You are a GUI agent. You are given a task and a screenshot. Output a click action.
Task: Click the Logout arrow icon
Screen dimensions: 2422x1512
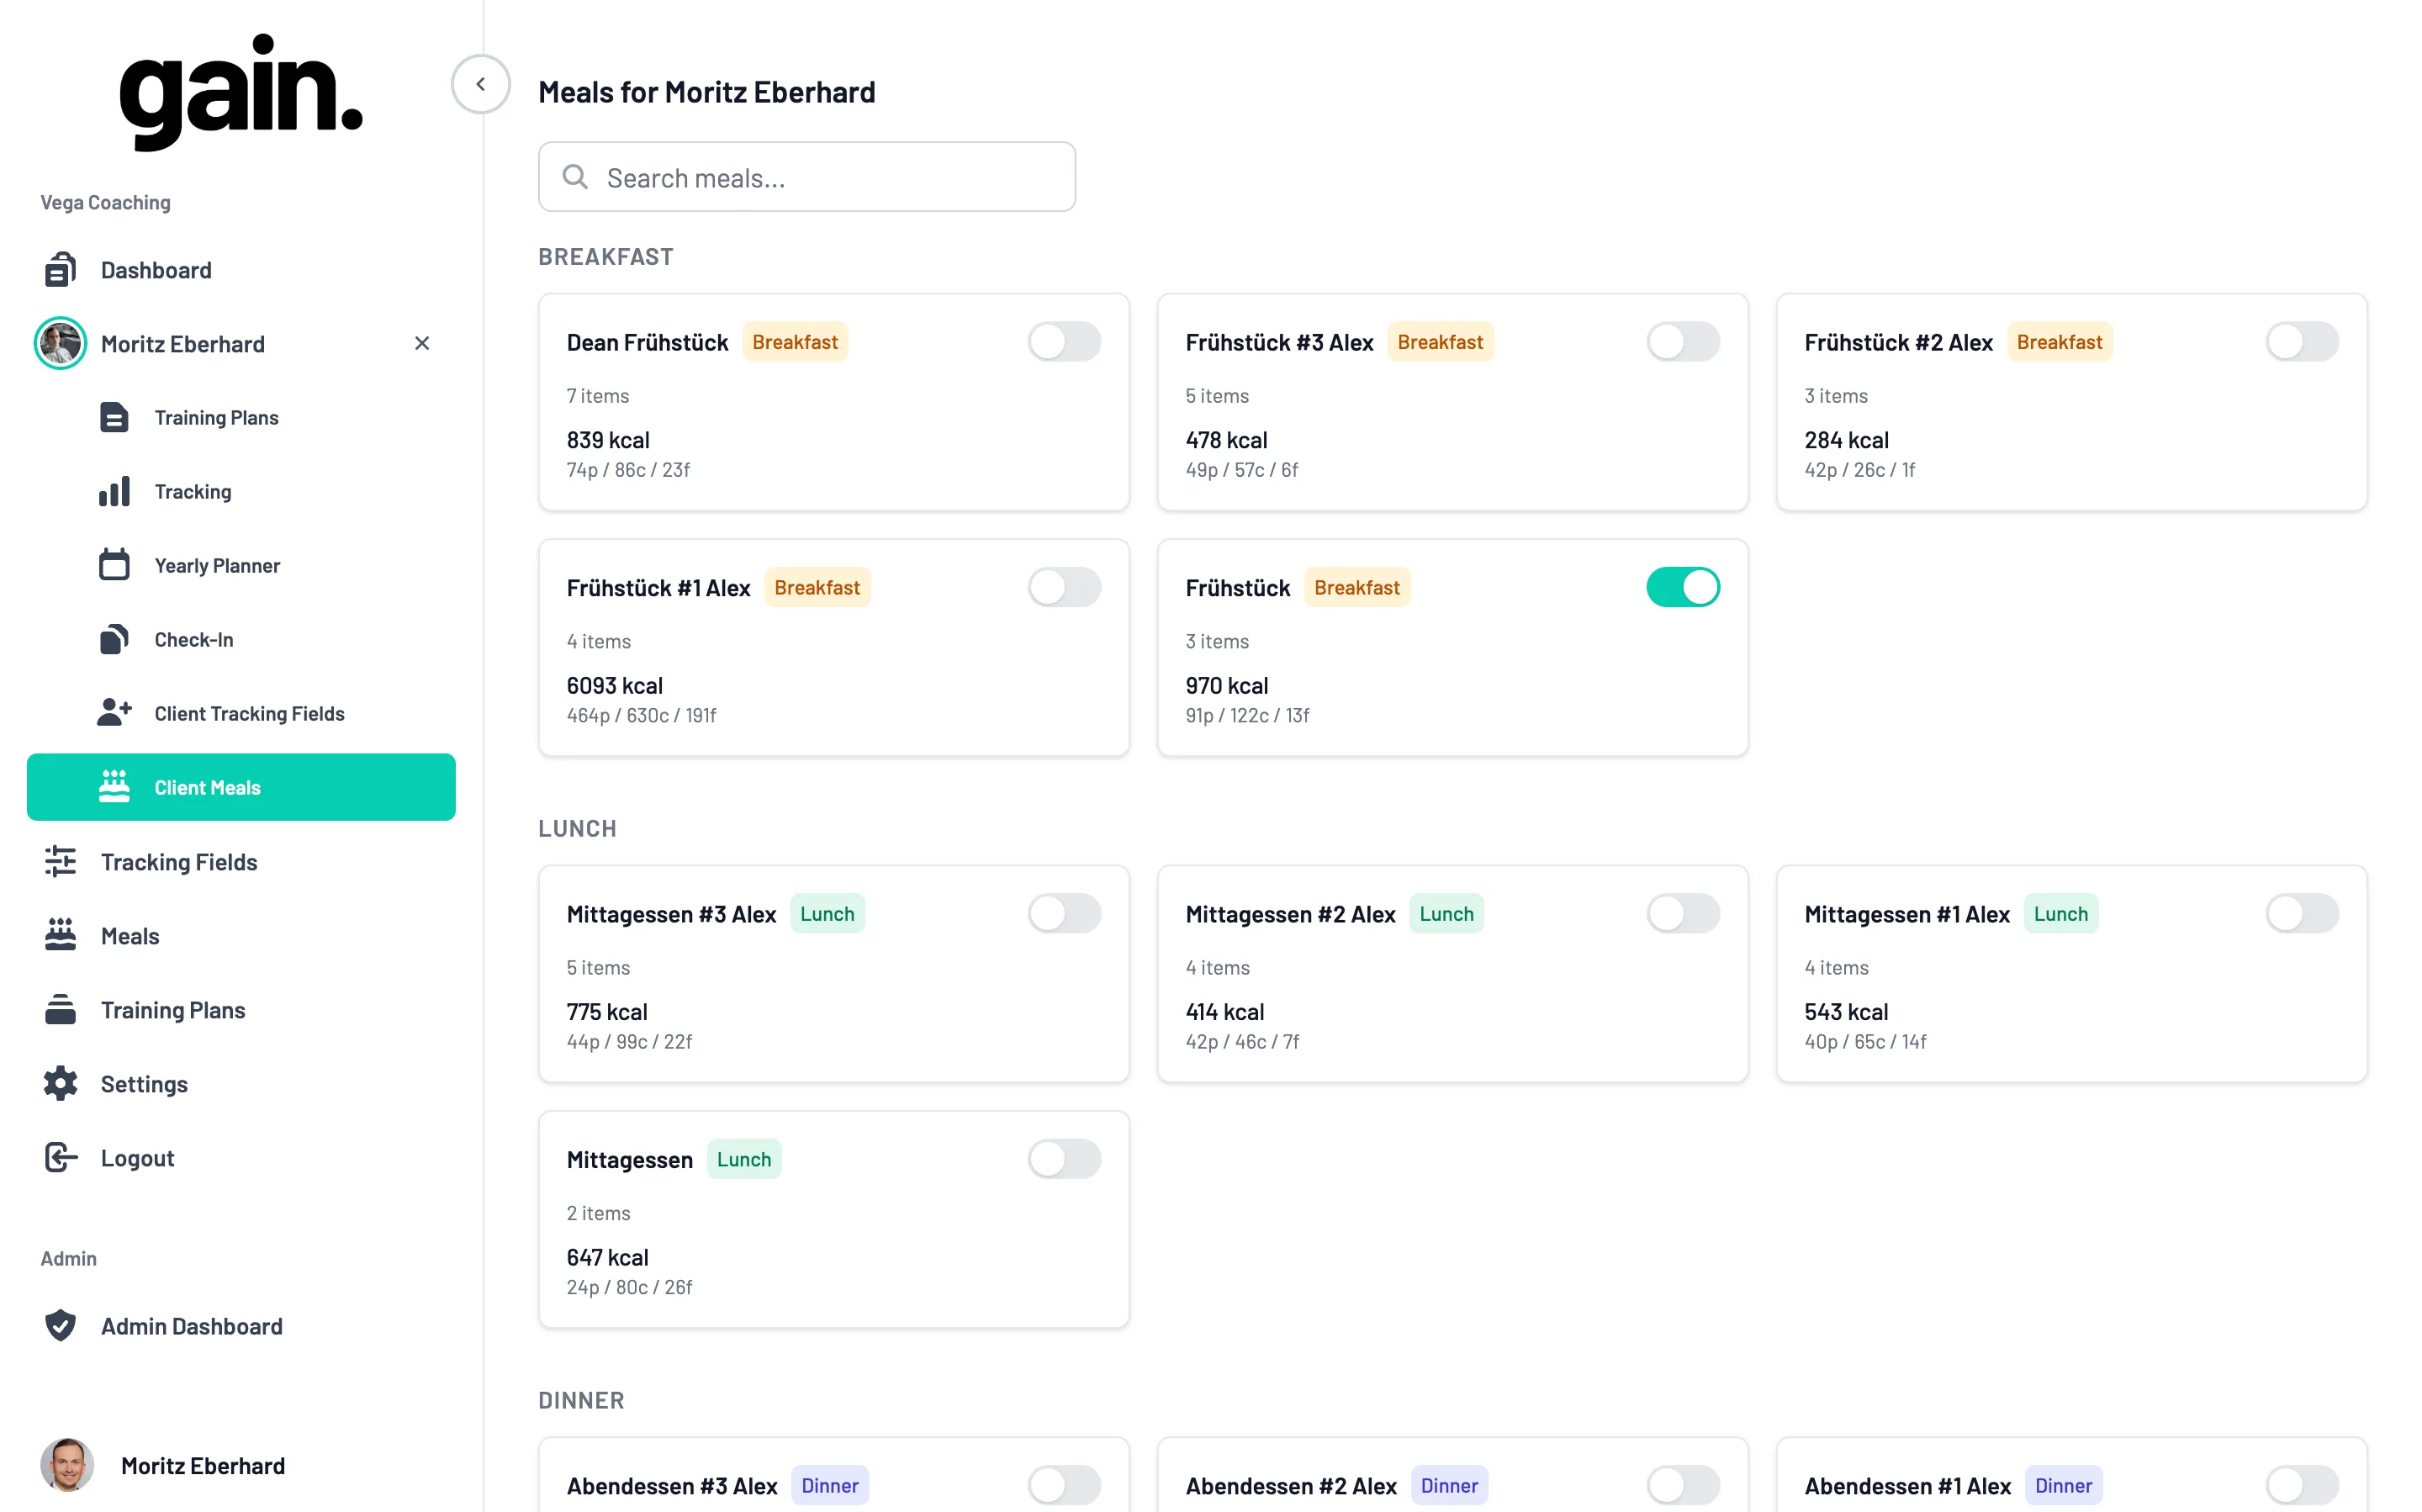(60, 1158)
